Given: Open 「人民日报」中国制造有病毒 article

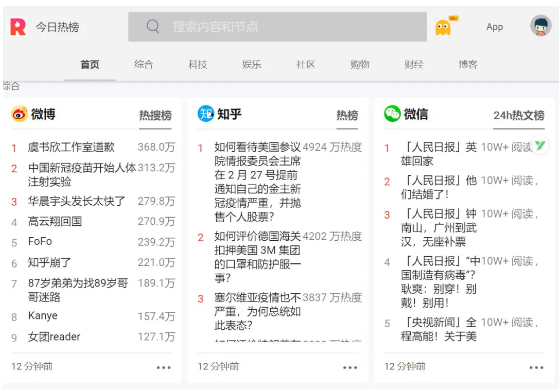Looking at the screenshot, I should (440, 282).
